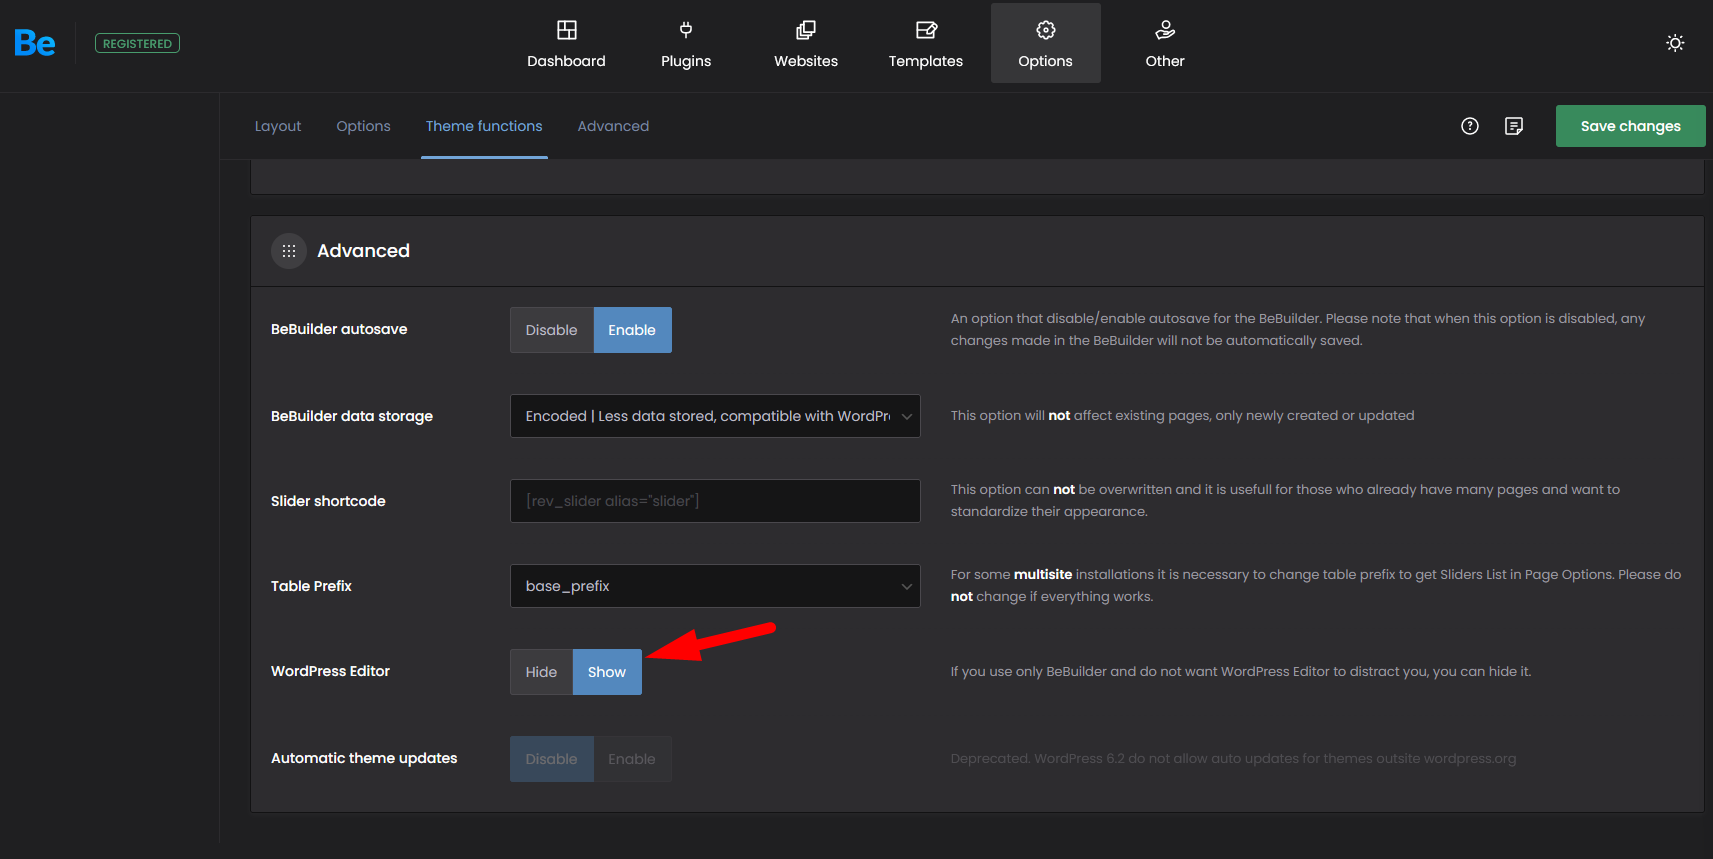Click the Table Prefix label
The height and width of the screenshot is (859, 1713).
311,586
